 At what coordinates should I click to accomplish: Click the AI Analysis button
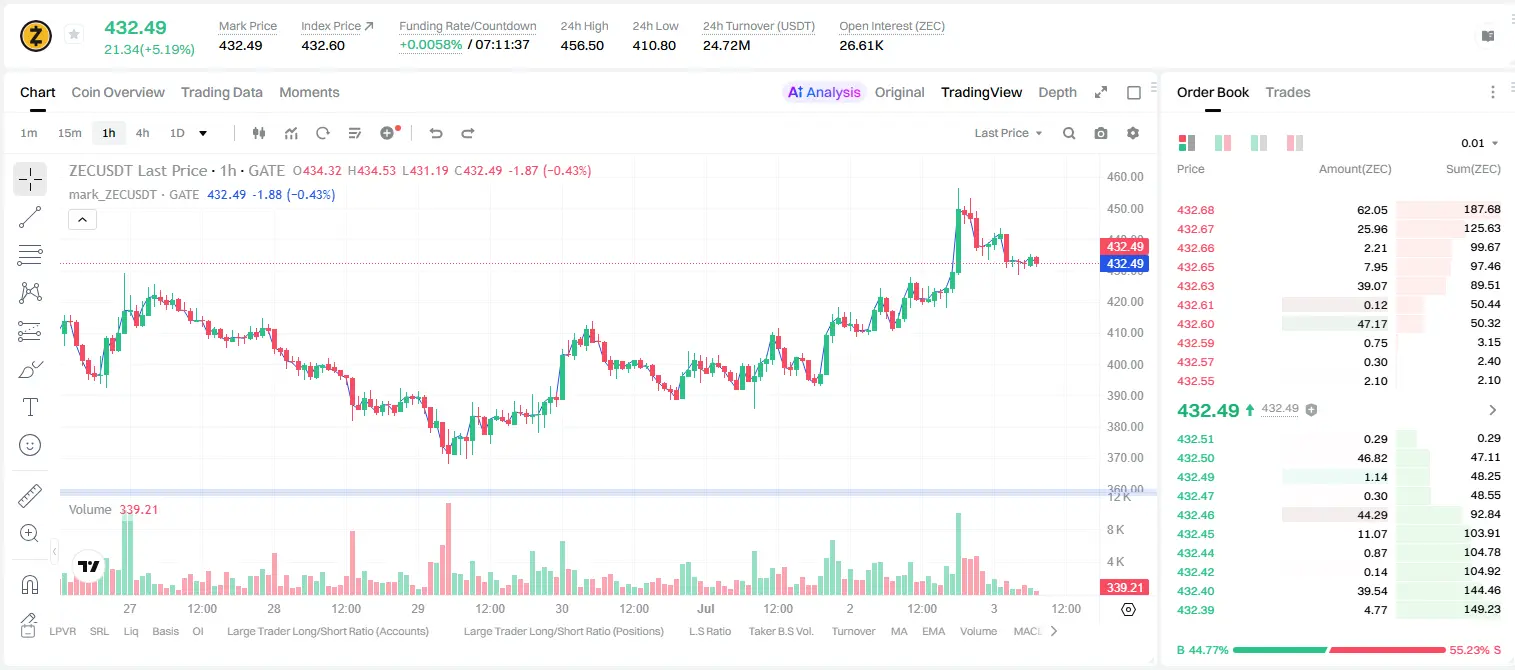(x=823, y=92)
